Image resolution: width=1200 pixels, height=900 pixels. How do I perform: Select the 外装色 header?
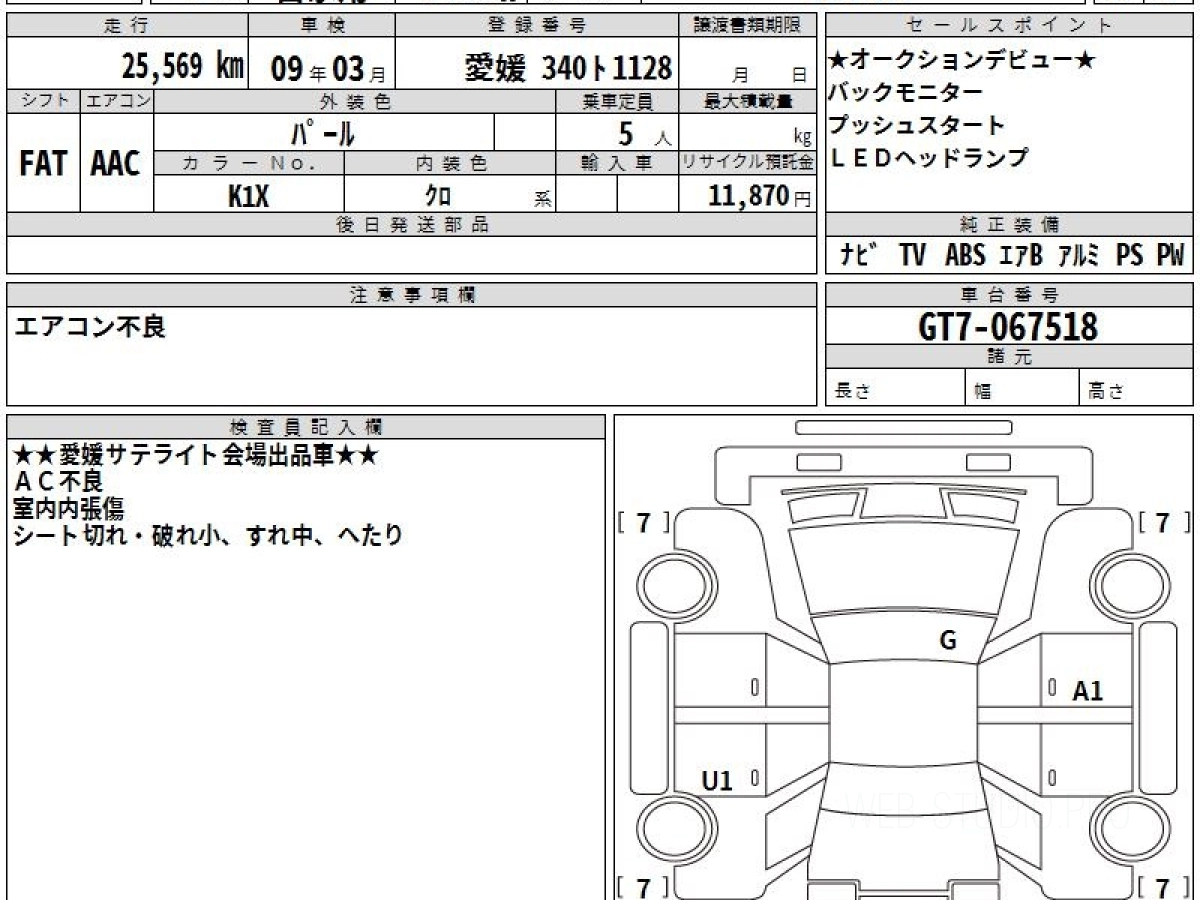tap(355, 101)
